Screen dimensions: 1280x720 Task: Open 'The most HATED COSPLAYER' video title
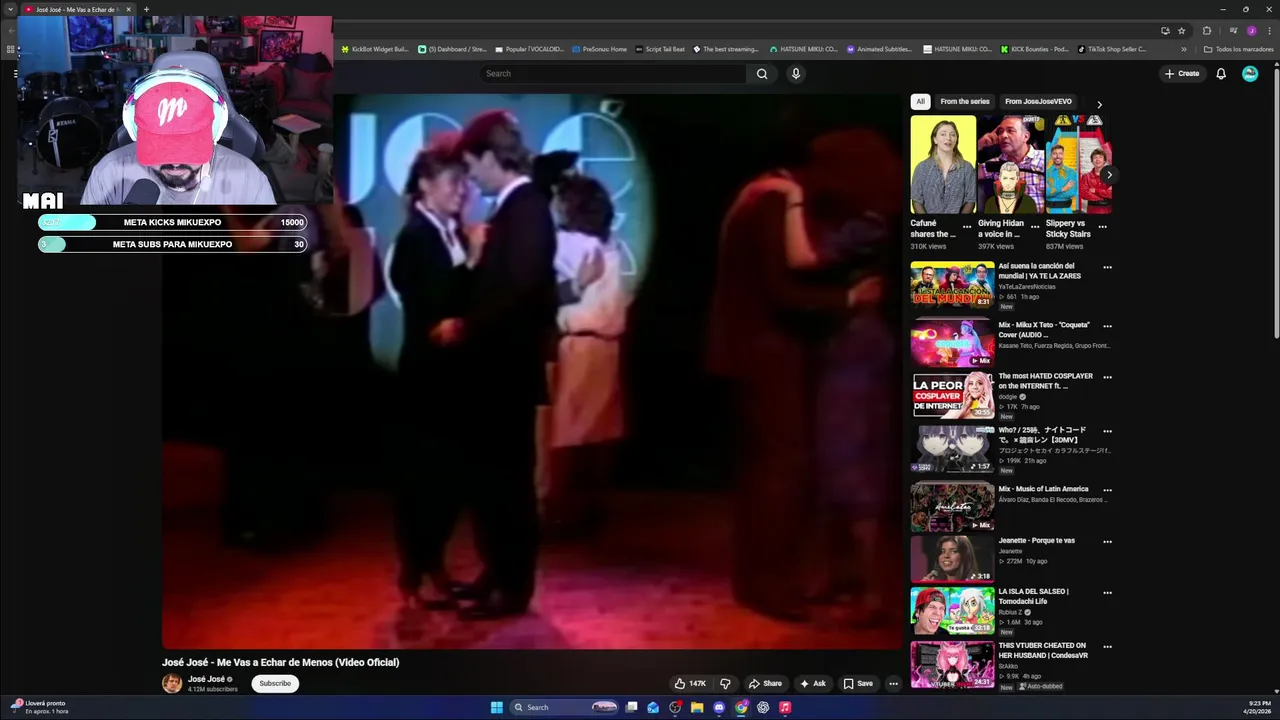point(1045,381)
